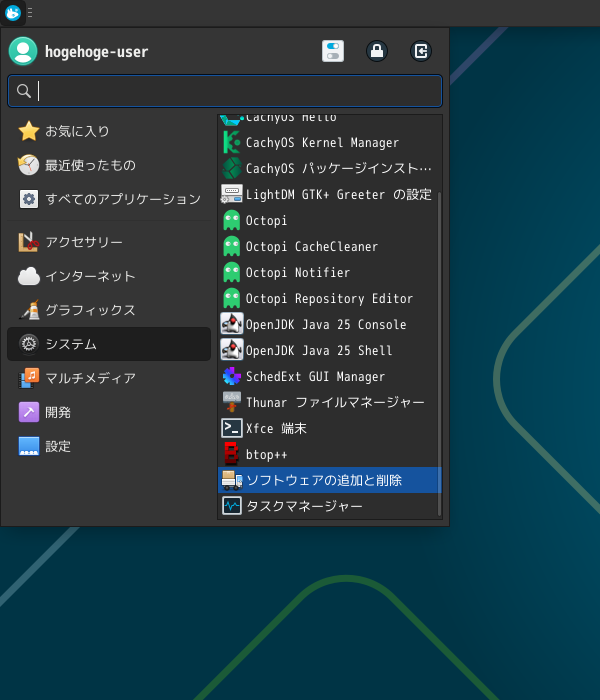
Task: Click the application list scrollbar
Action: [x=439, y=353]
